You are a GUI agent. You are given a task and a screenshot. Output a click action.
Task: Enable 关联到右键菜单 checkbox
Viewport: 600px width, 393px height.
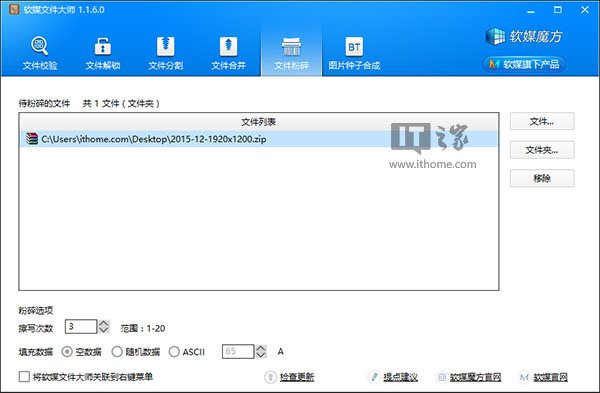24,377
